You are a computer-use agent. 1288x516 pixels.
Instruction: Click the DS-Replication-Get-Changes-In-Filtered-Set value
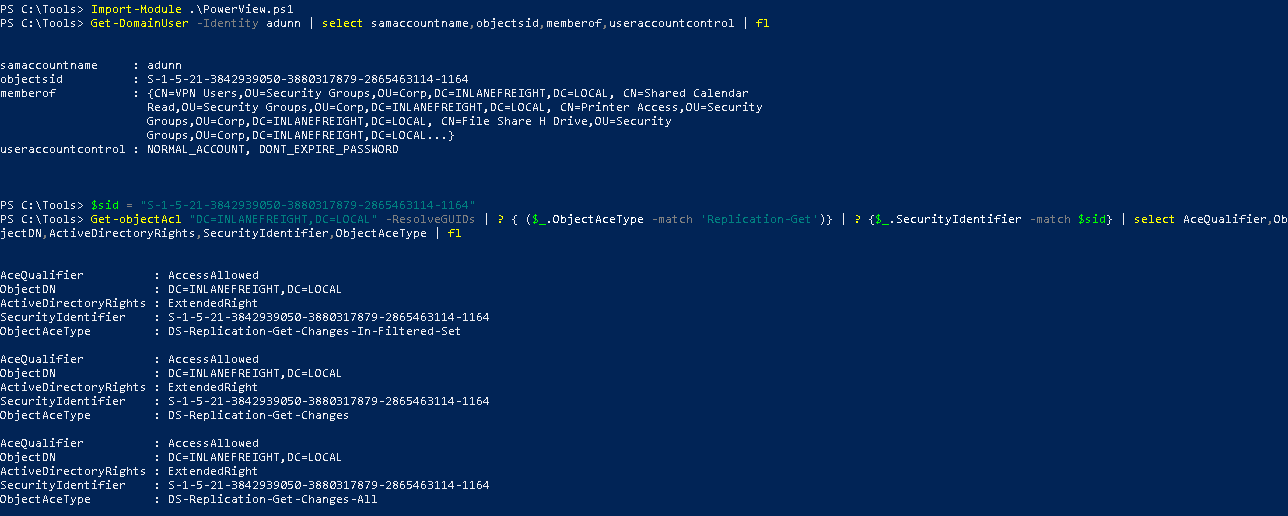(x=314, y=331)
